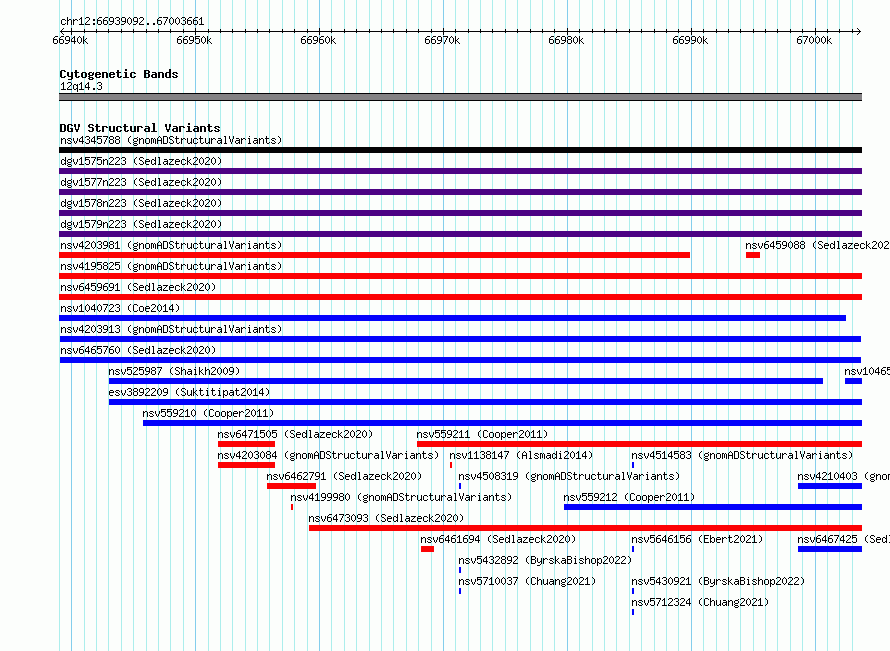Click the 66970k ruler tick mark

(x=443, y=32)
